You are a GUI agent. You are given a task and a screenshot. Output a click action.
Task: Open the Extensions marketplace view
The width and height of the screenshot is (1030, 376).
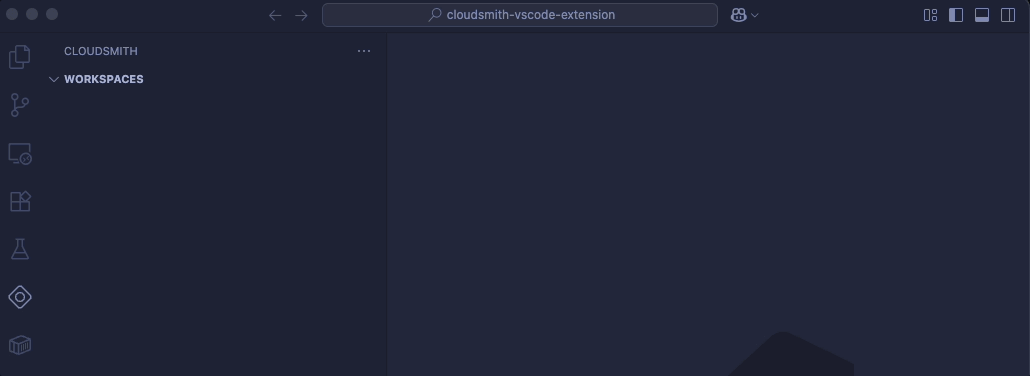(x=20, y=201)
